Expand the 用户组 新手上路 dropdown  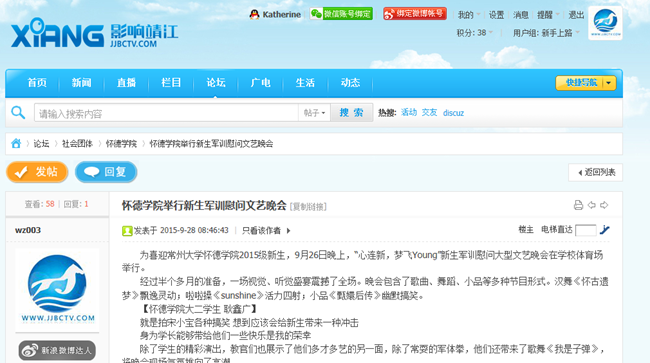[546, 33]
